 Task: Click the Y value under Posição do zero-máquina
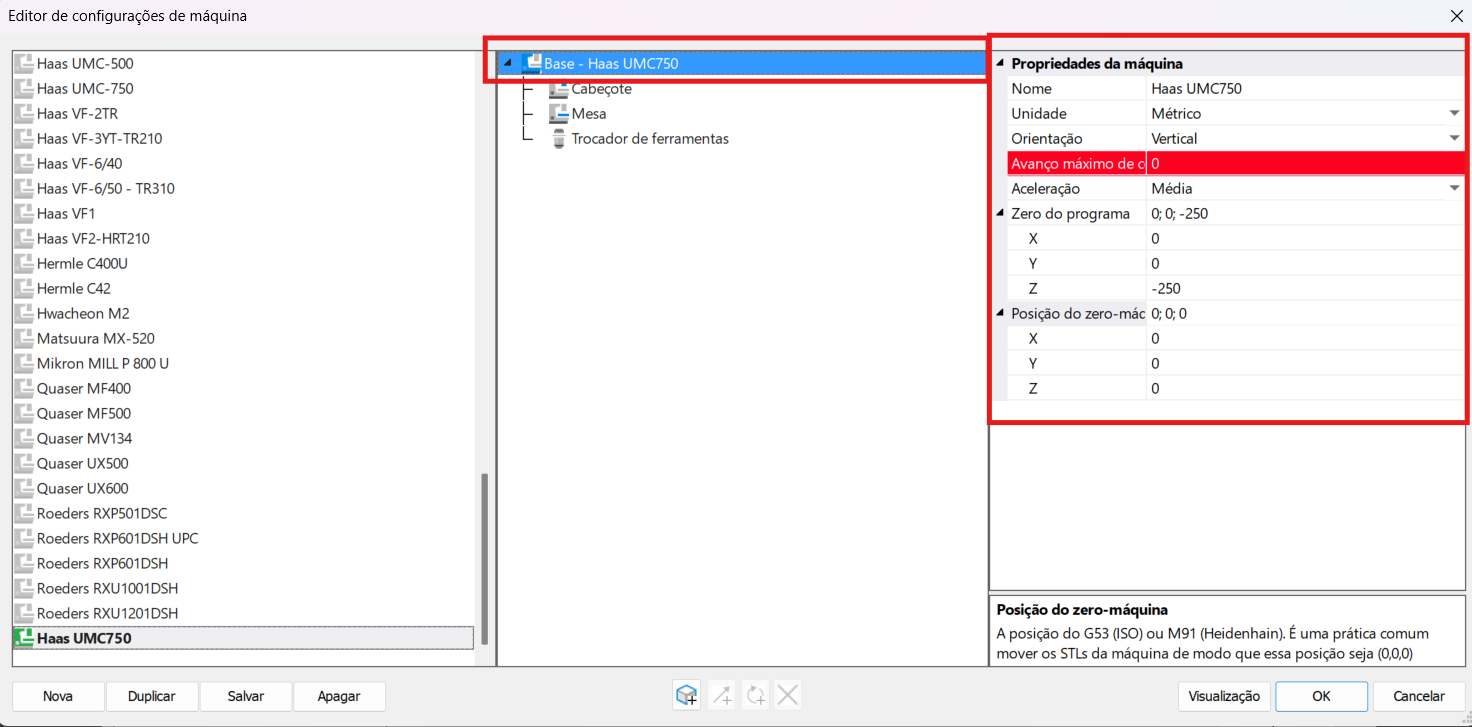pyautogui.click(x=1305, y=363)
